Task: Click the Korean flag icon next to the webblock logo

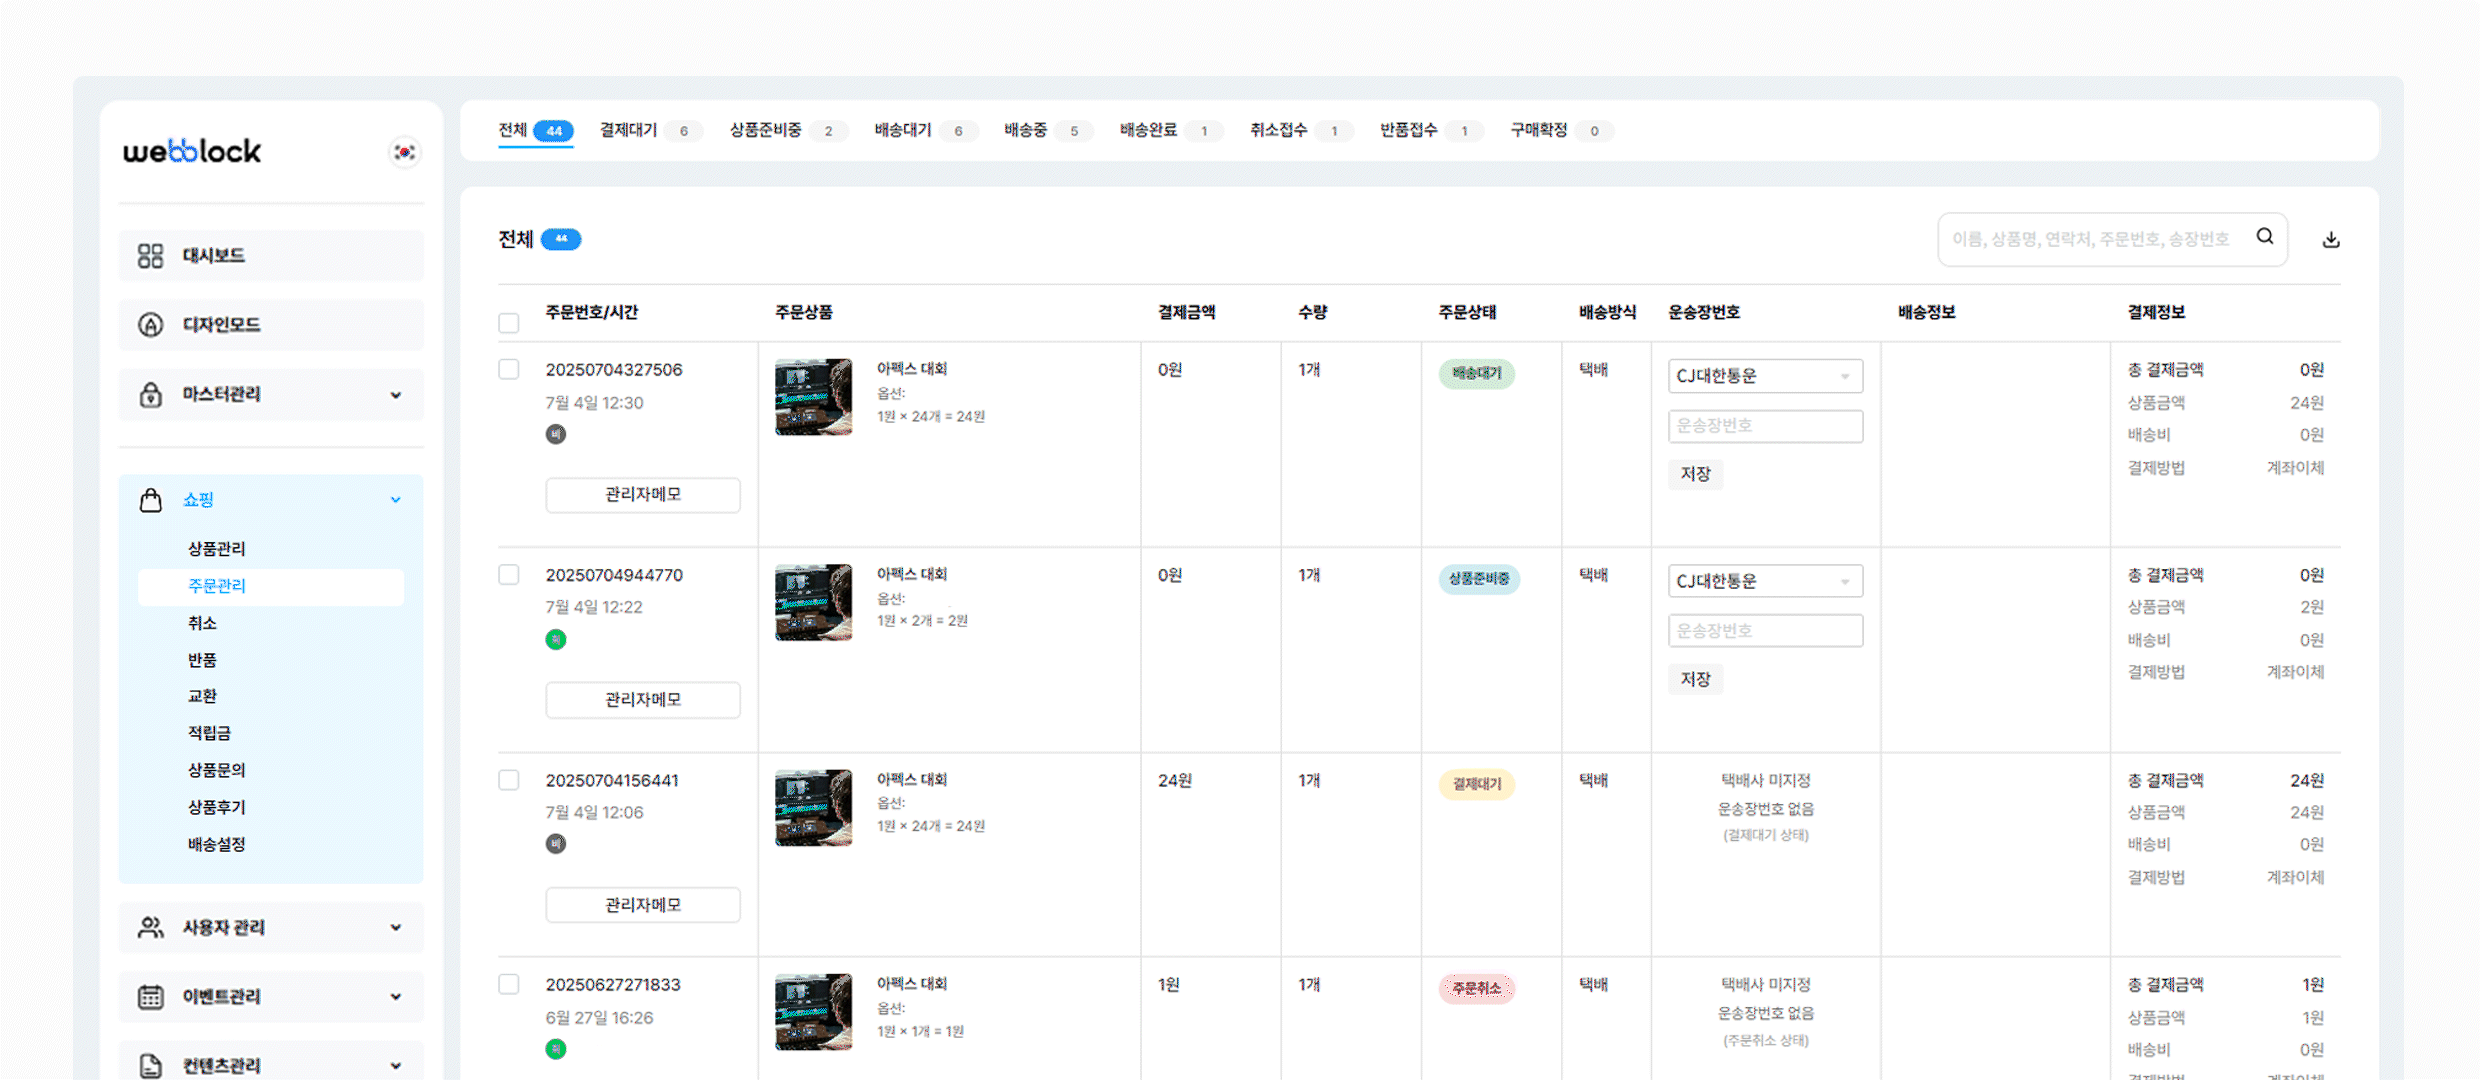Action: pos(403,151)
